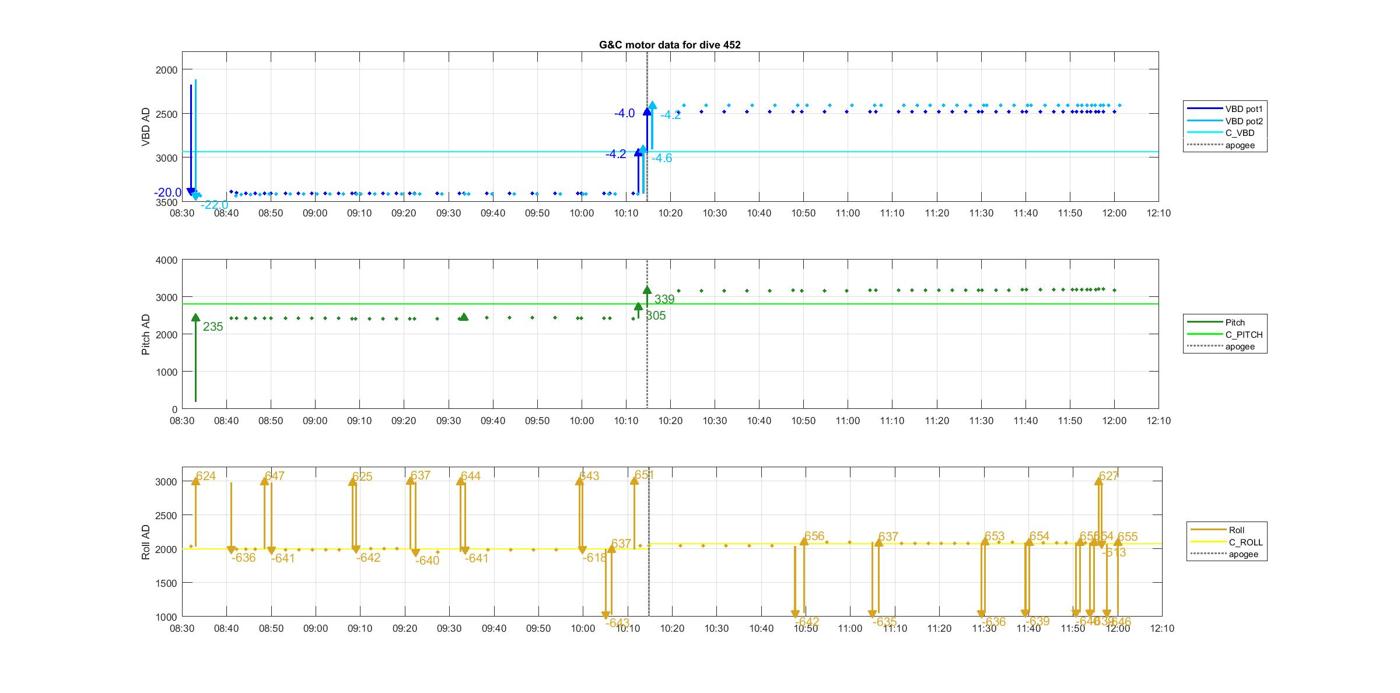
Task: Click the 3500 tick on VBD AD axis
Action: click(x=166, y=202)
